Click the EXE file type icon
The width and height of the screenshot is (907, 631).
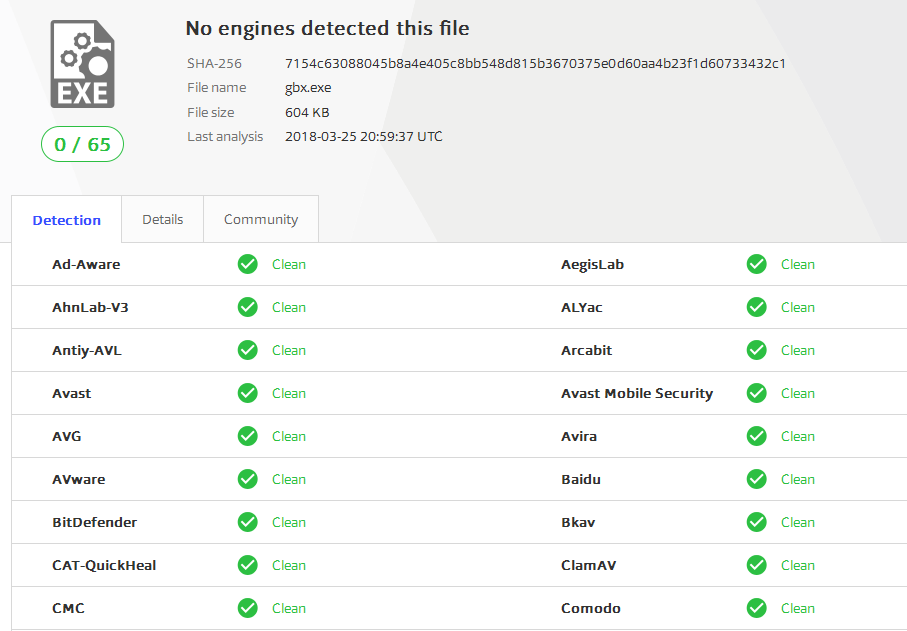(x=82, y=64)
